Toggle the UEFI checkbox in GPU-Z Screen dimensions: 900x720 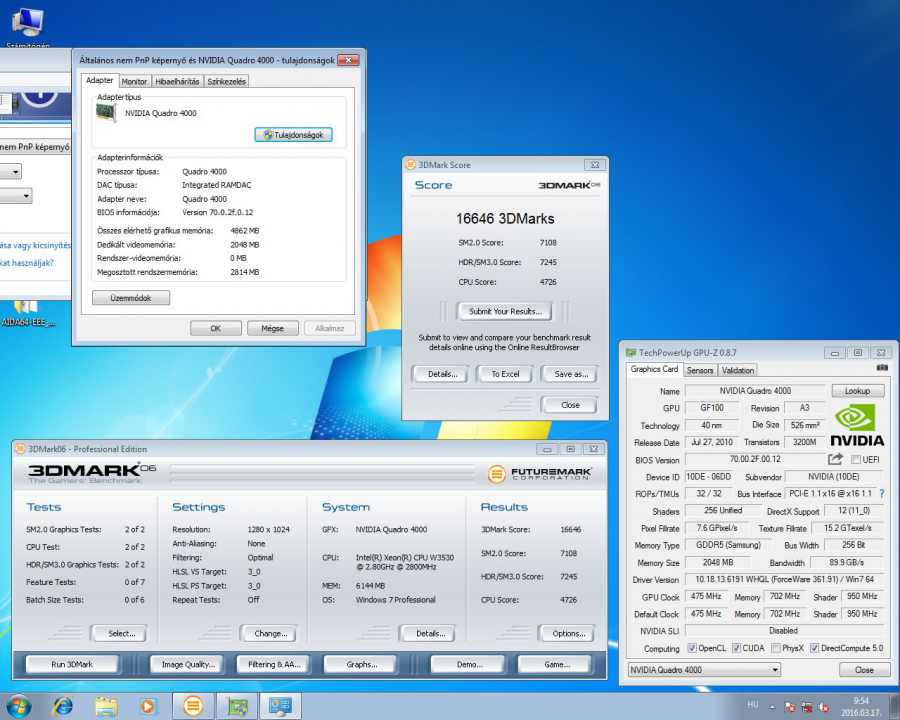[856, 459]
